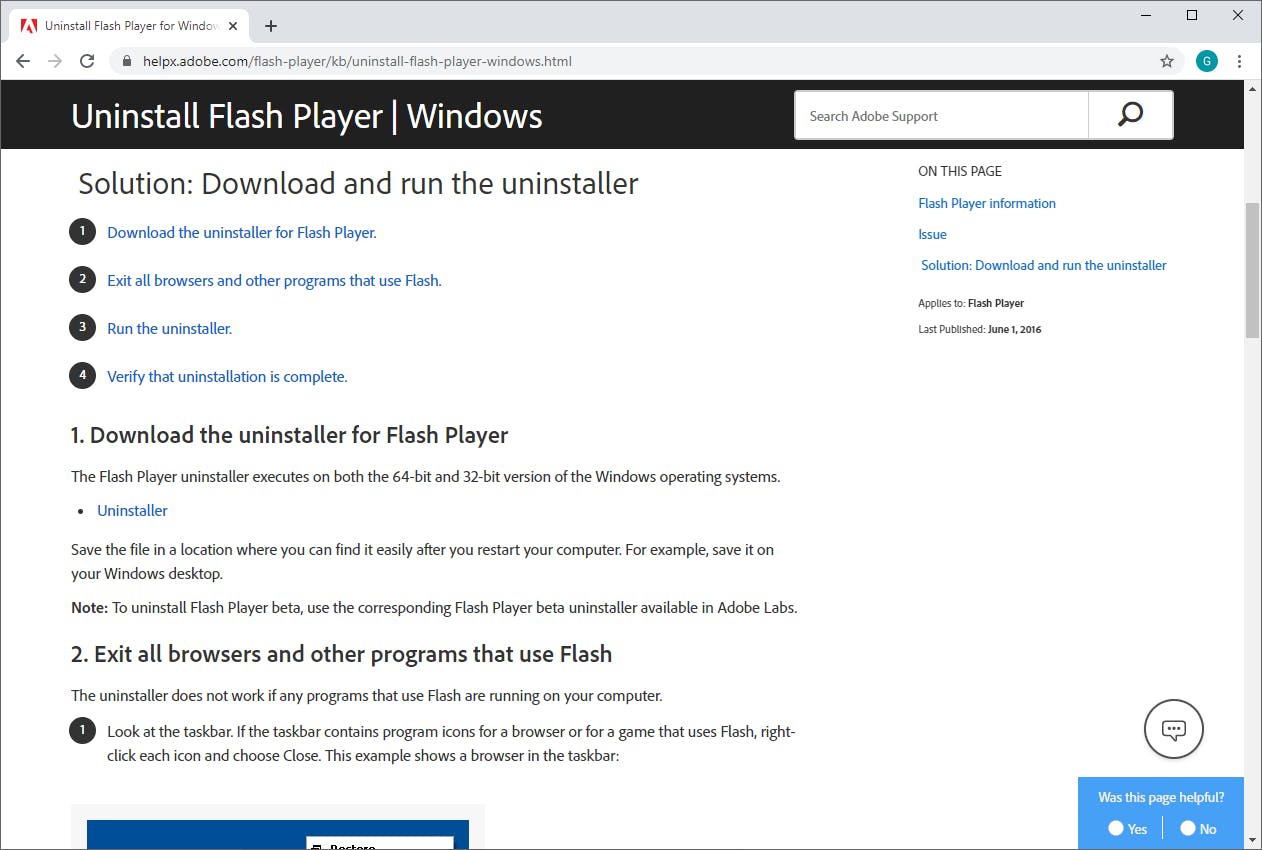Viewport: 1262px width, 850px height.
Task: Click 'Was this page helpful?' label
Action: (1161, 797)
